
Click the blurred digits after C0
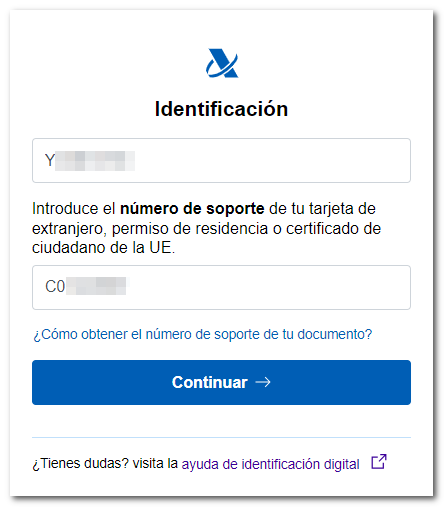click(x=96, y=286)
